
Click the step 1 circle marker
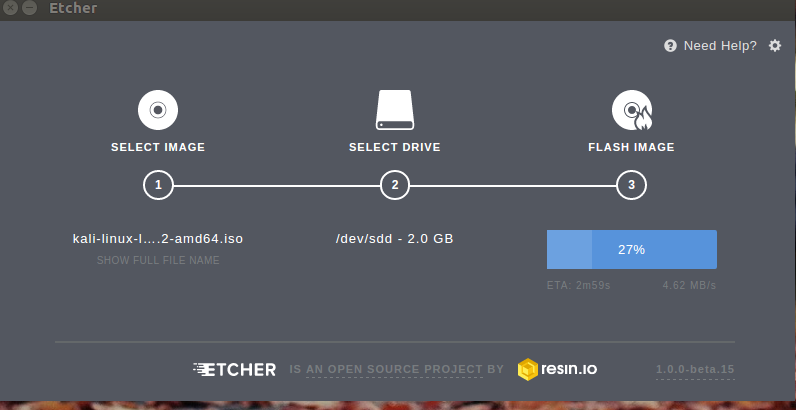(158, 185)
